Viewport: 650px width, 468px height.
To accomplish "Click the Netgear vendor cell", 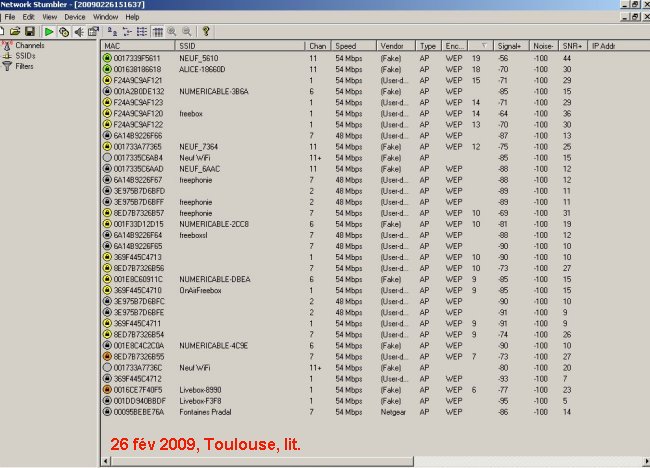I will click(393, 412).
